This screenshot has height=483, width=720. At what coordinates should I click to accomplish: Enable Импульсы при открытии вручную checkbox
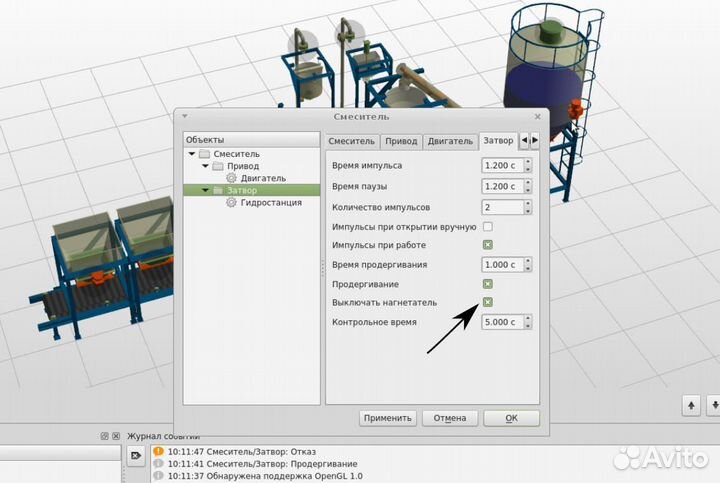[488, 226]
